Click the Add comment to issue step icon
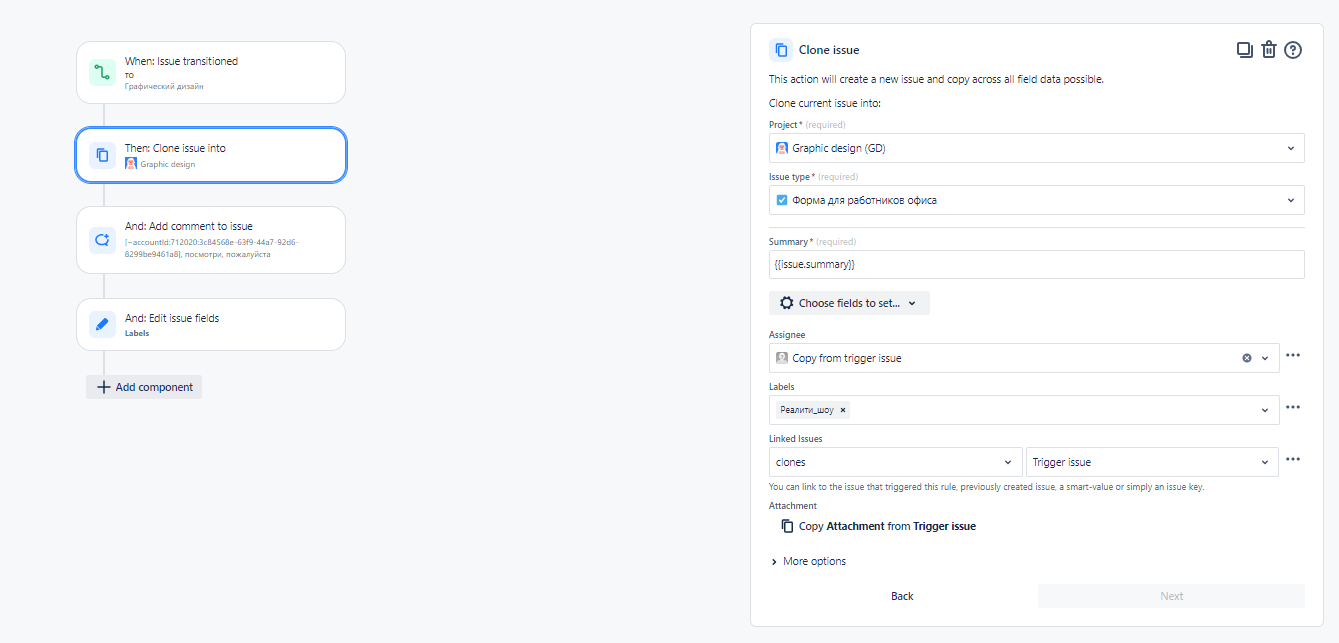 (x=102, y=240)
